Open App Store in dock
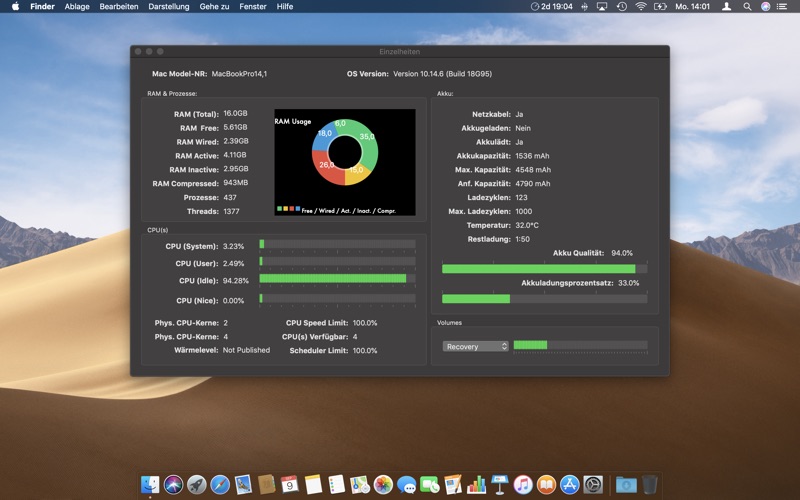This screenshot has width=800, height=500. 570,485
